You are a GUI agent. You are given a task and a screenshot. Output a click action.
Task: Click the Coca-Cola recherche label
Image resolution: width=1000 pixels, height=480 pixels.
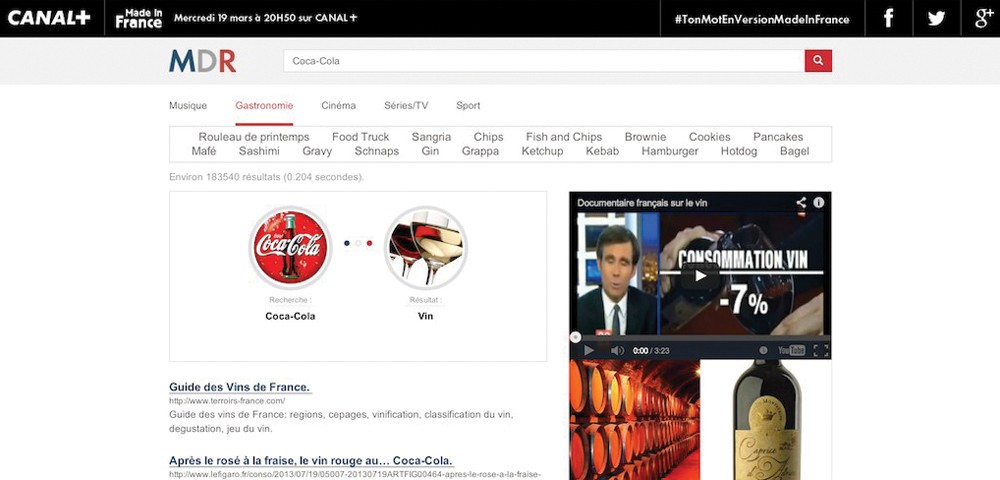290,316
